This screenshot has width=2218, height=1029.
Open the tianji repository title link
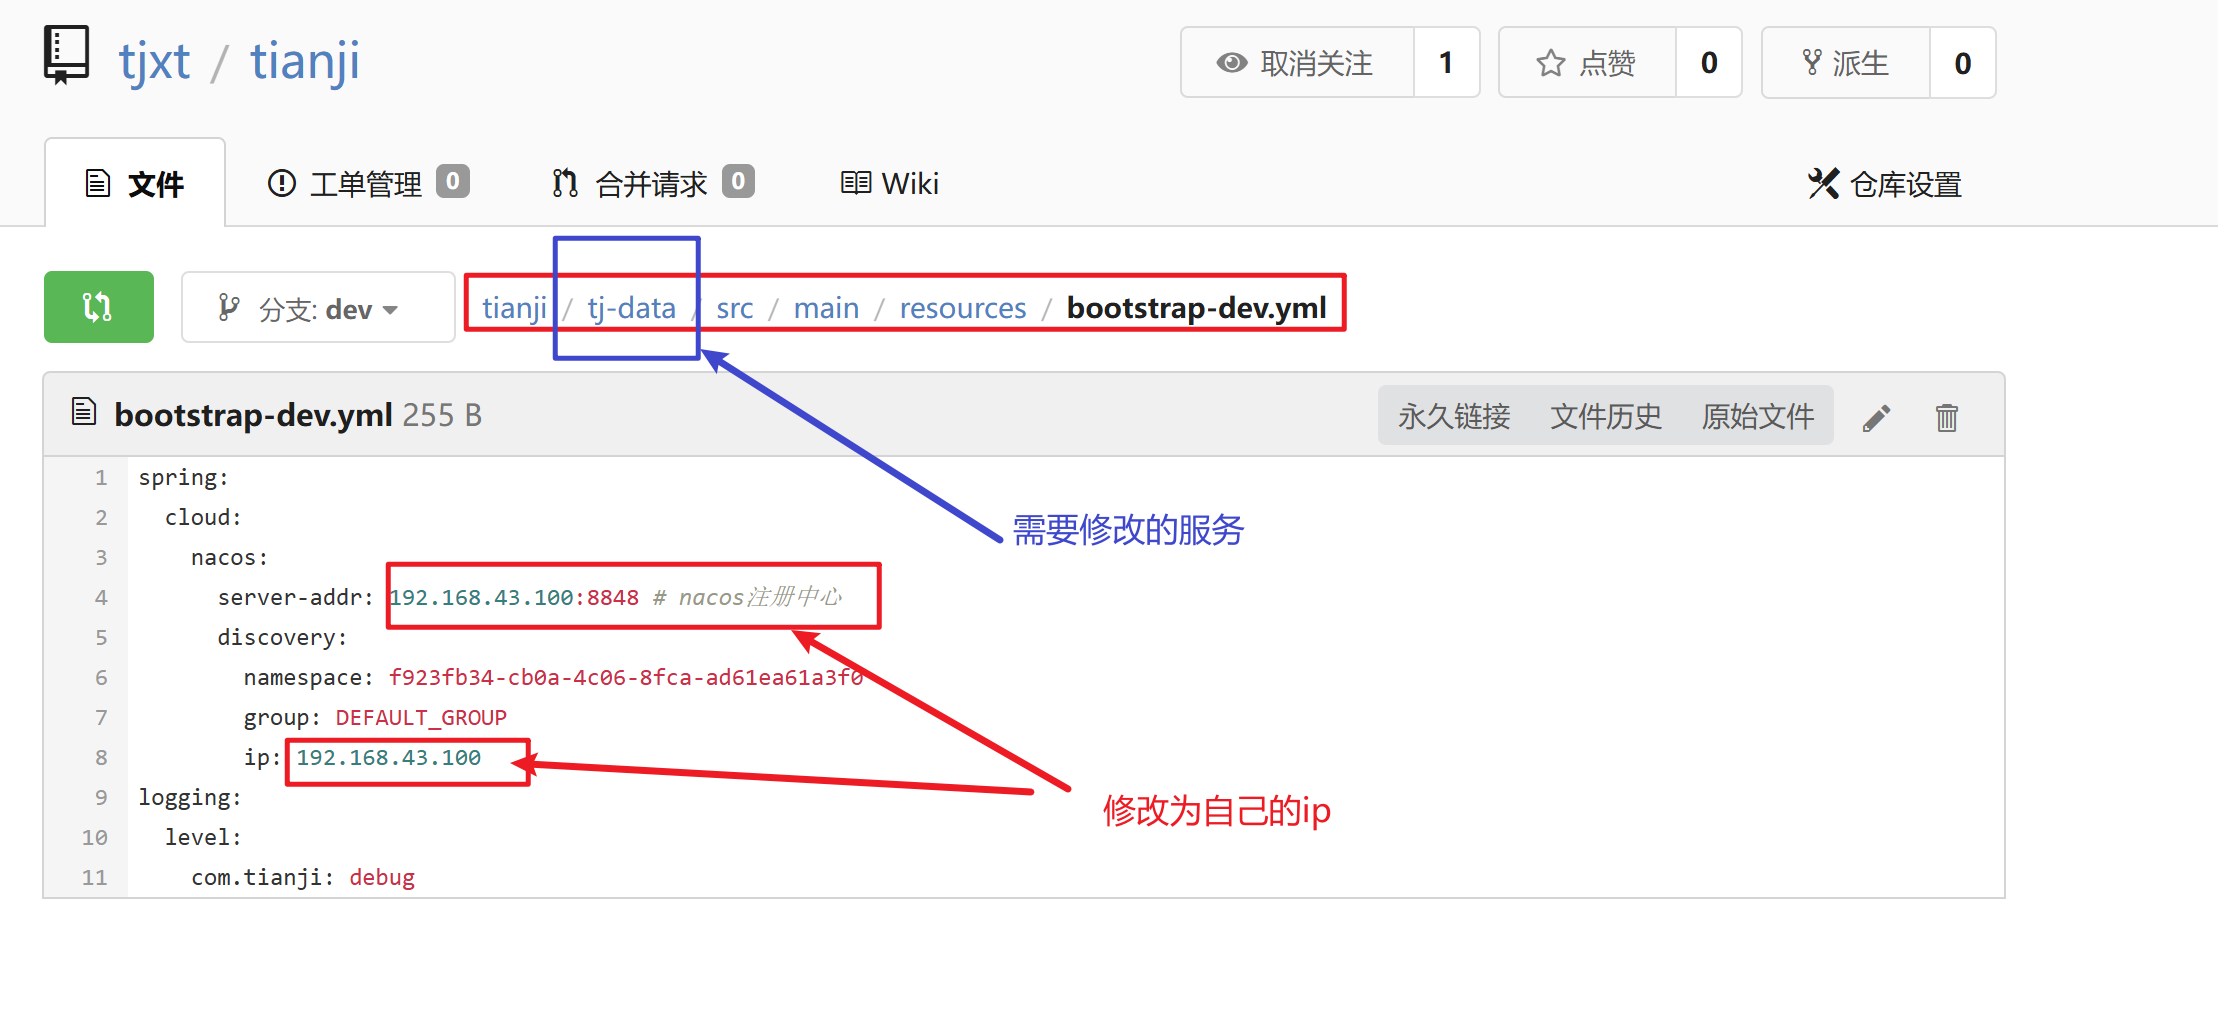(x=305, y=62)
